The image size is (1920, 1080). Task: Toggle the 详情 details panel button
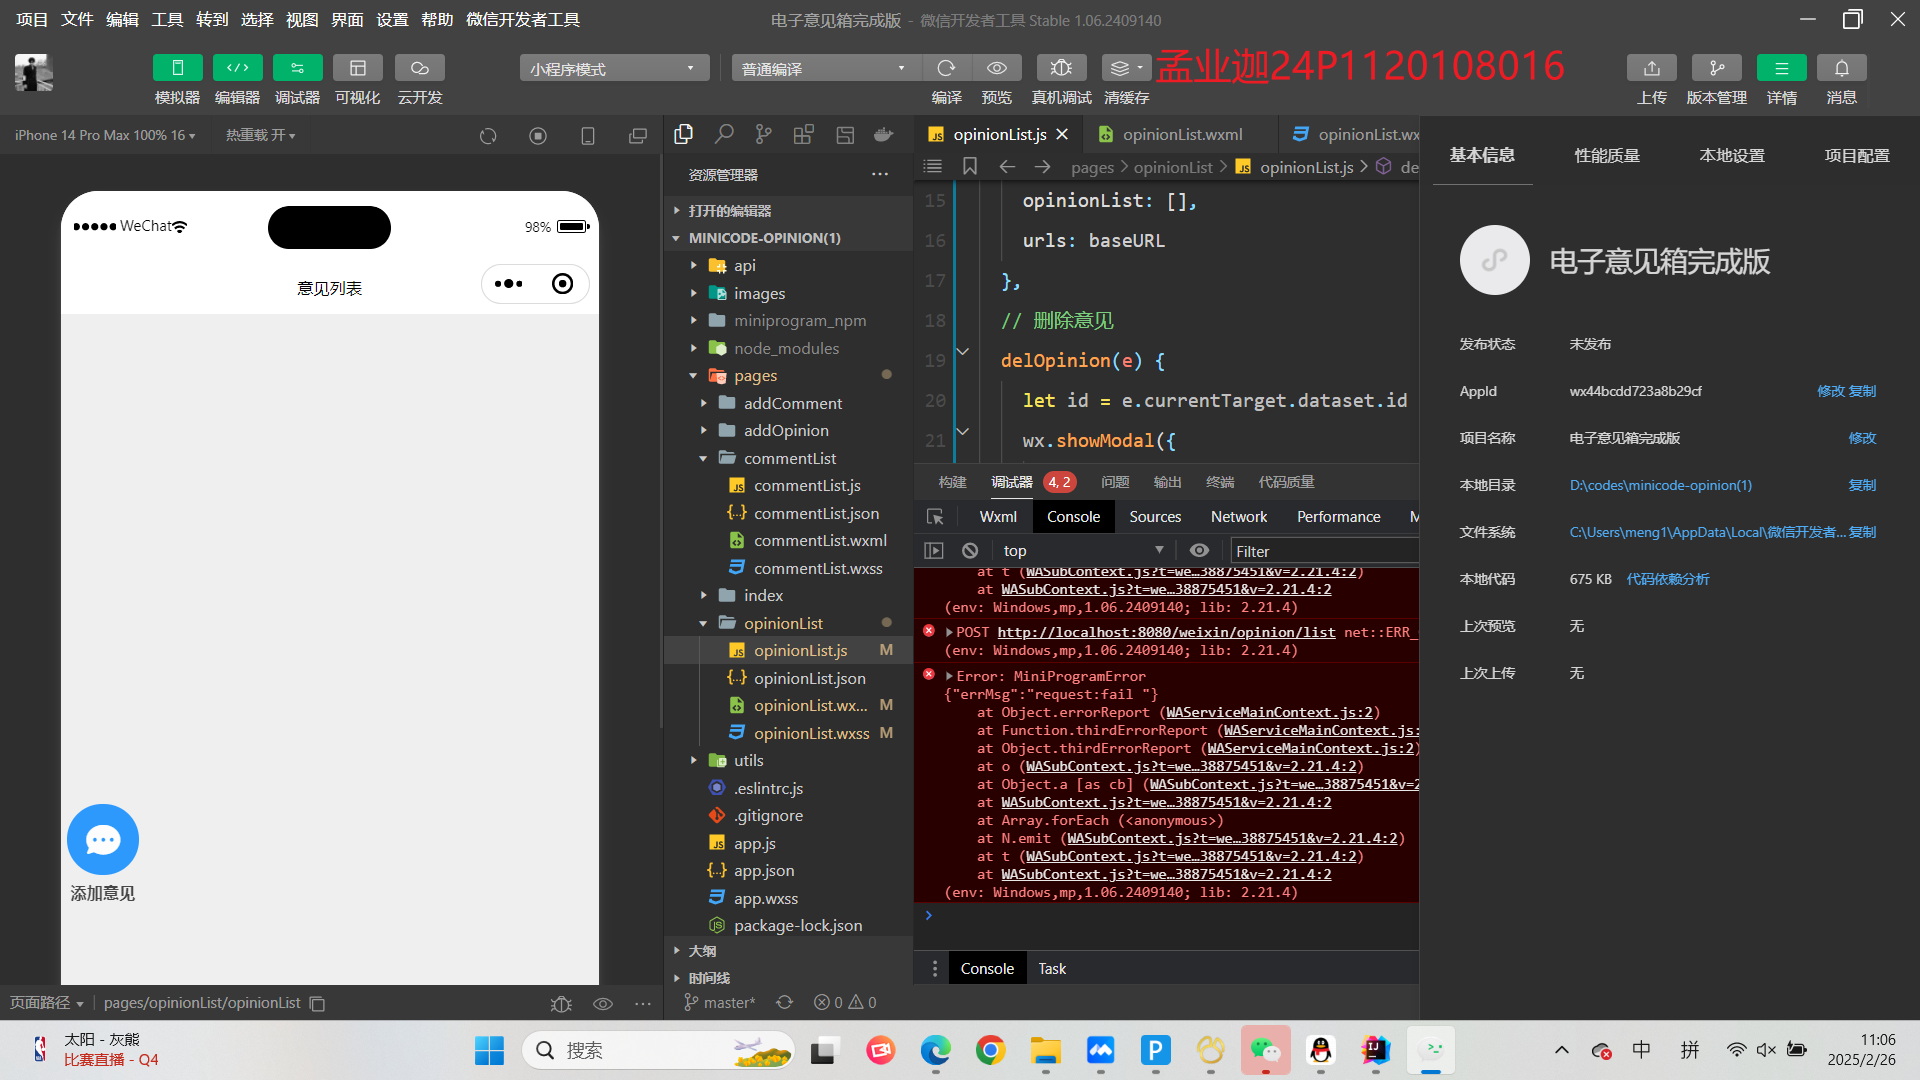pyautogui.click(x=1781, y=68)
